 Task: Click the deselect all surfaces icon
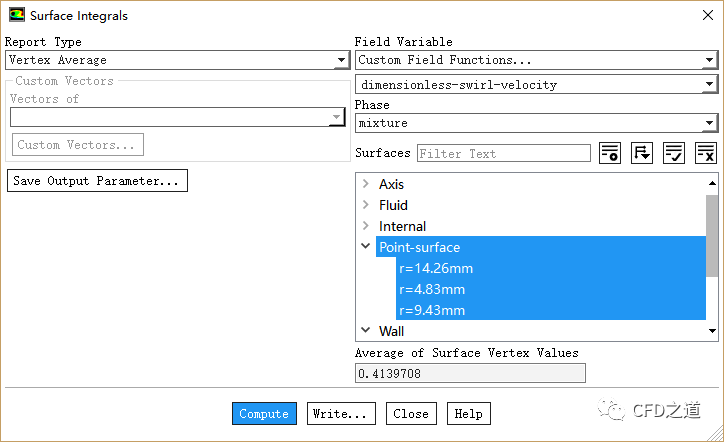pos(706,153)
